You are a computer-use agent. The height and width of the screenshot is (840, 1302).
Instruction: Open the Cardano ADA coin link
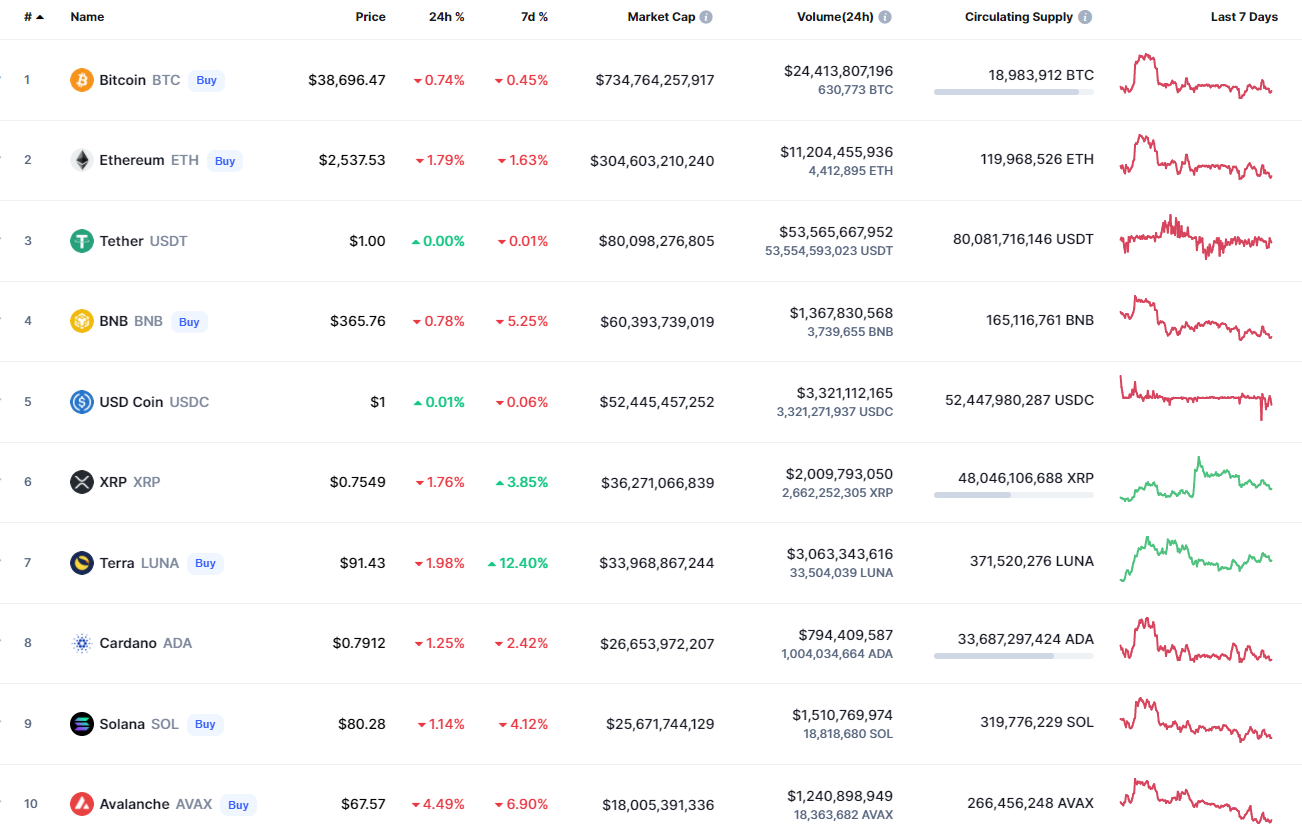(x=145, y=643)
